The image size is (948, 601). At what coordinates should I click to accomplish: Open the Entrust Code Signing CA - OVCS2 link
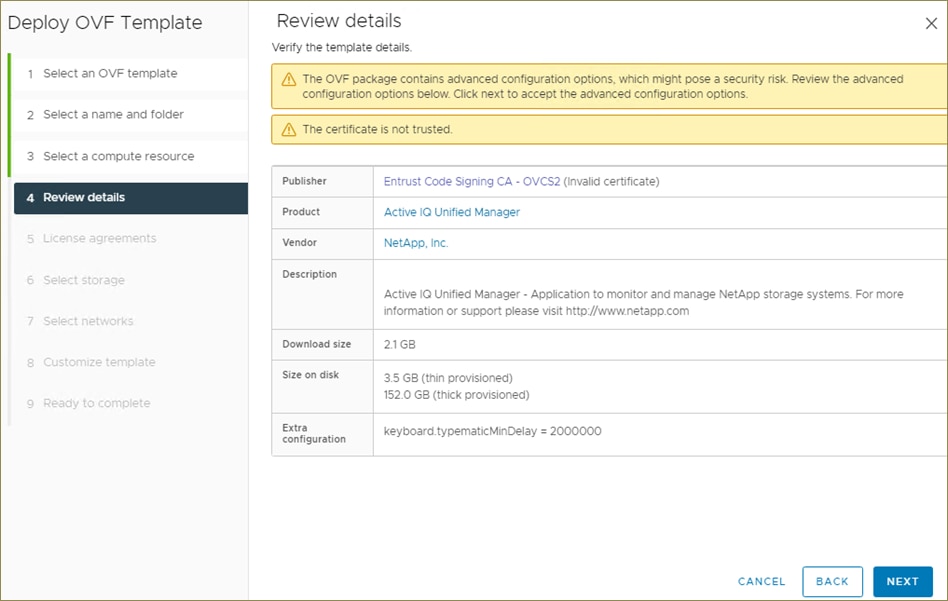(472, 181)
